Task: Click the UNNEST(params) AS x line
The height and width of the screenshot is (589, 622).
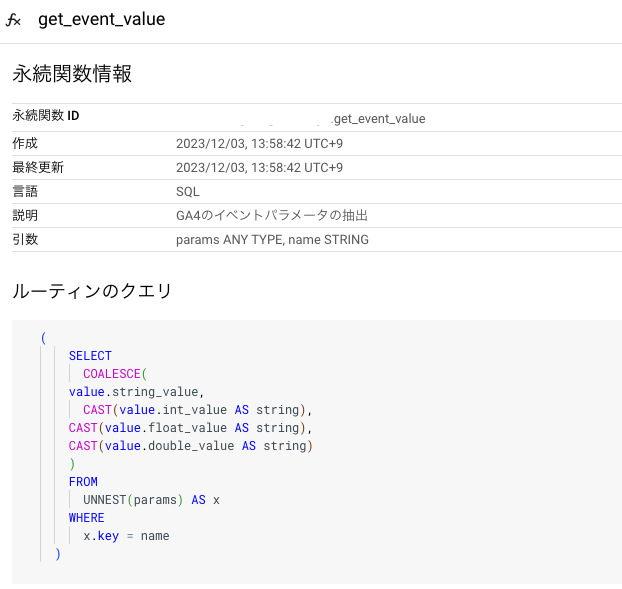Action: pyautogui.click(x=151, y=500)
